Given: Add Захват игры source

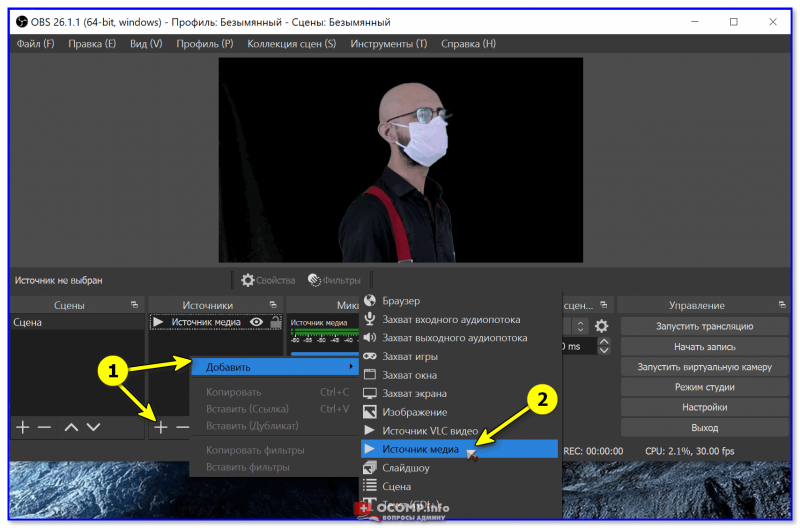Looking at the screenshot, I should coord(459,356).
